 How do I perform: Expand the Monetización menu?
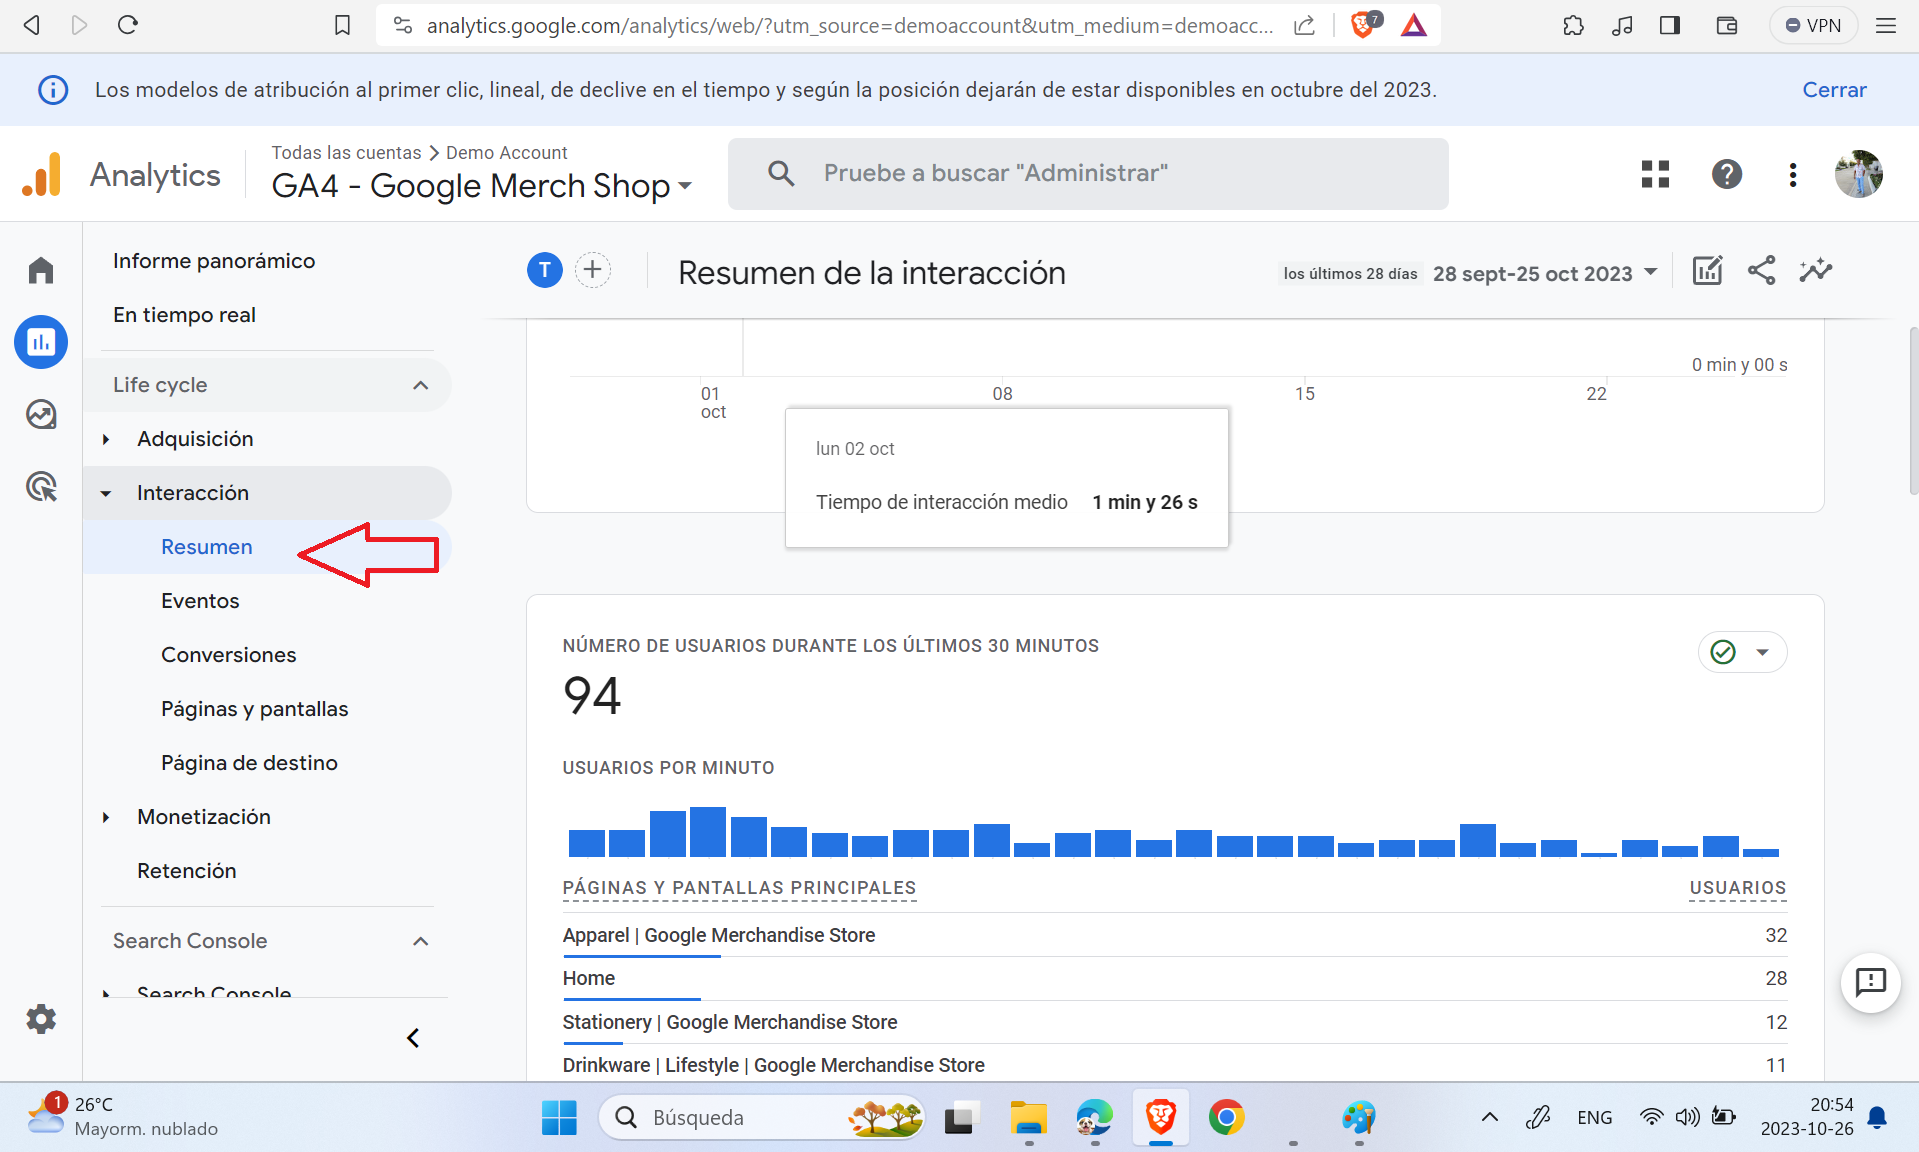(x=106, y=817)
